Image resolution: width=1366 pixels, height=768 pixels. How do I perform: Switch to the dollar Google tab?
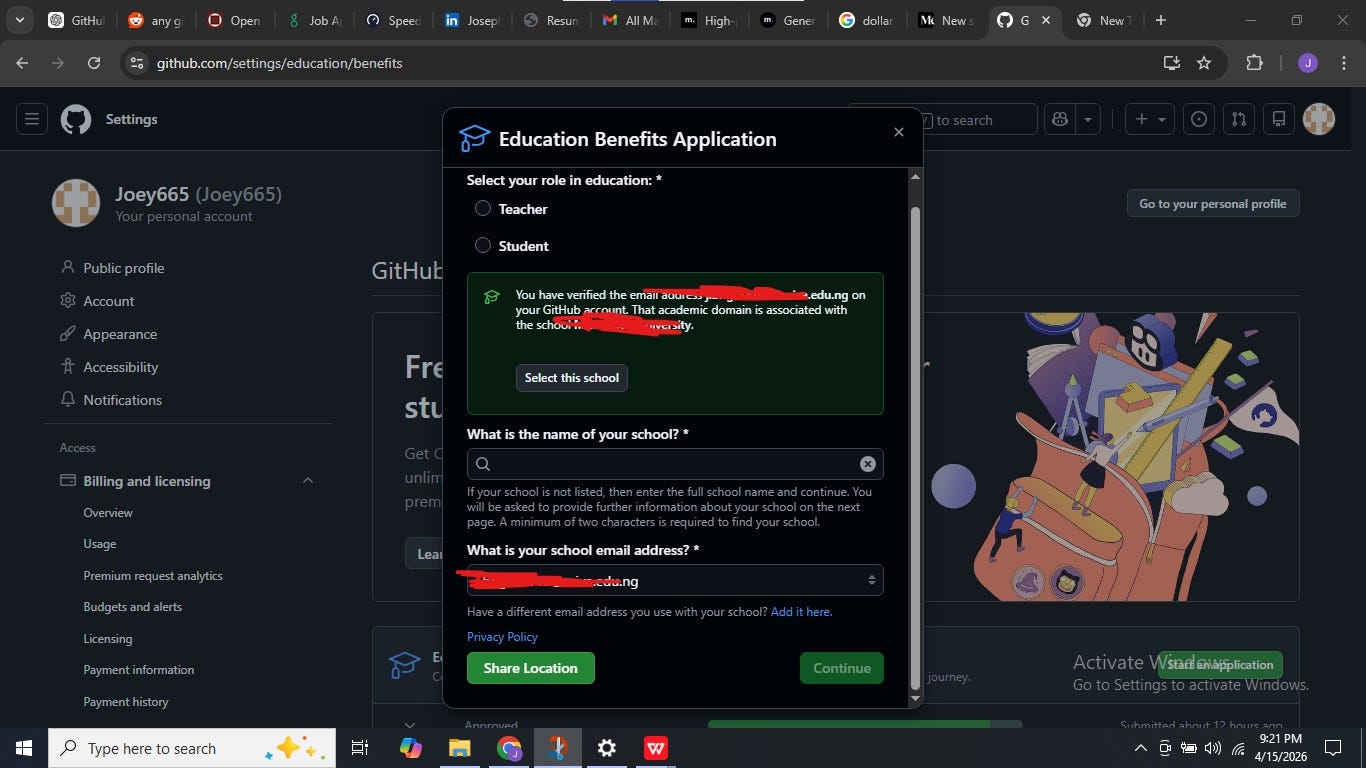(x=866, y=20)
